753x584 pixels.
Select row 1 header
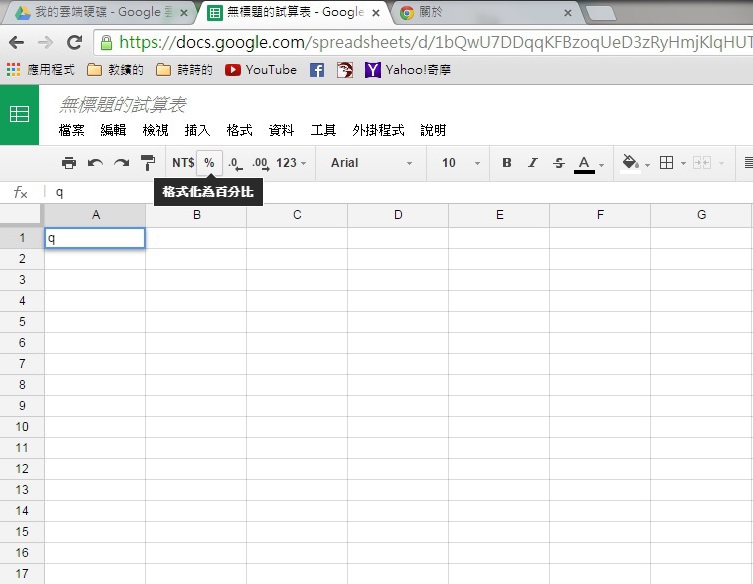pos(22,238)
